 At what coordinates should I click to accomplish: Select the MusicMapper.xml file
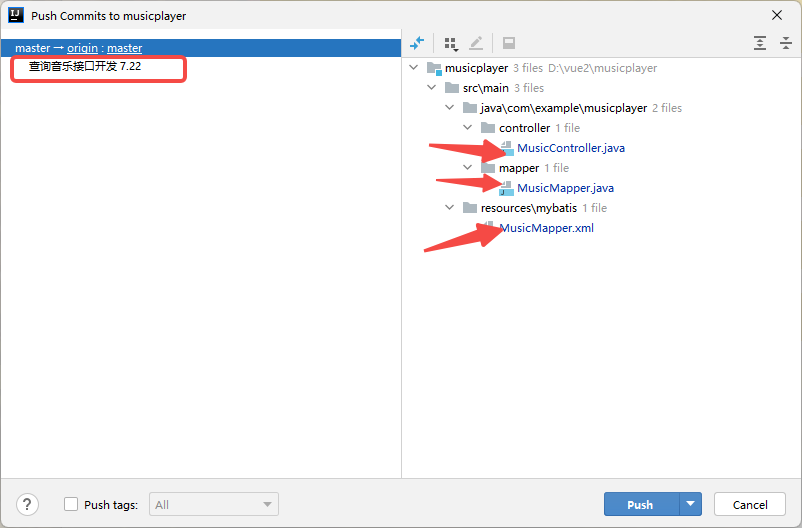(x=546, y=228)
